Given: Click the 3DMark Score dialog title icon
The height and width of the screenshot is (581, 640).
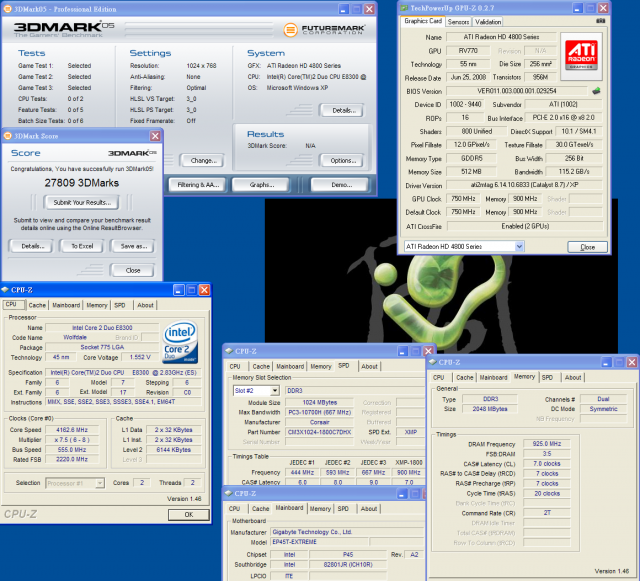Looking at the screenshot, I should 7,136.
